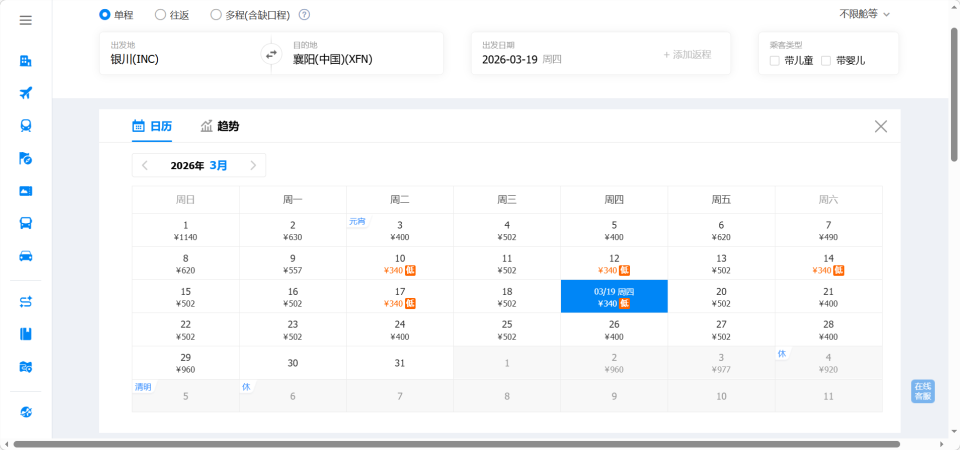Open the route-planning arrows icon in the sidebar
This screenshot has width=960, height=450.
(26, 302)
